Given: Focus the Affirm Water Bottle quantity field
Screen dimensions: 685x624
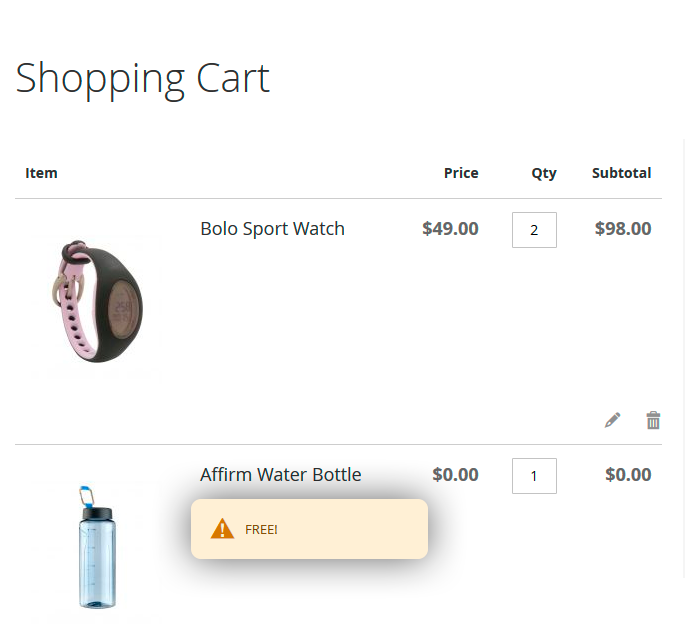Looking at the screenshot, I should [x=534, y=476].
